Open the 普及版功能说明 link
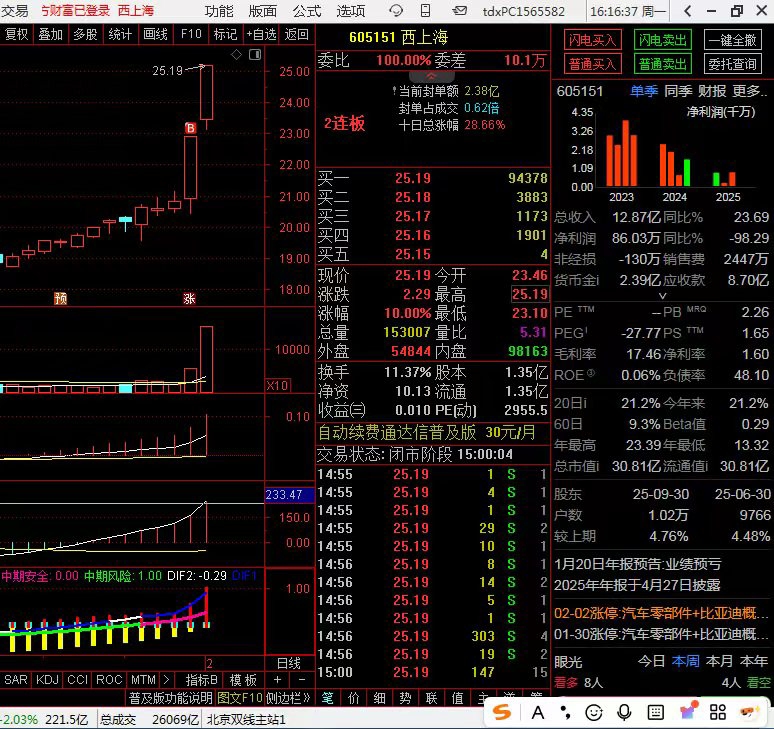 click(170, 698)
